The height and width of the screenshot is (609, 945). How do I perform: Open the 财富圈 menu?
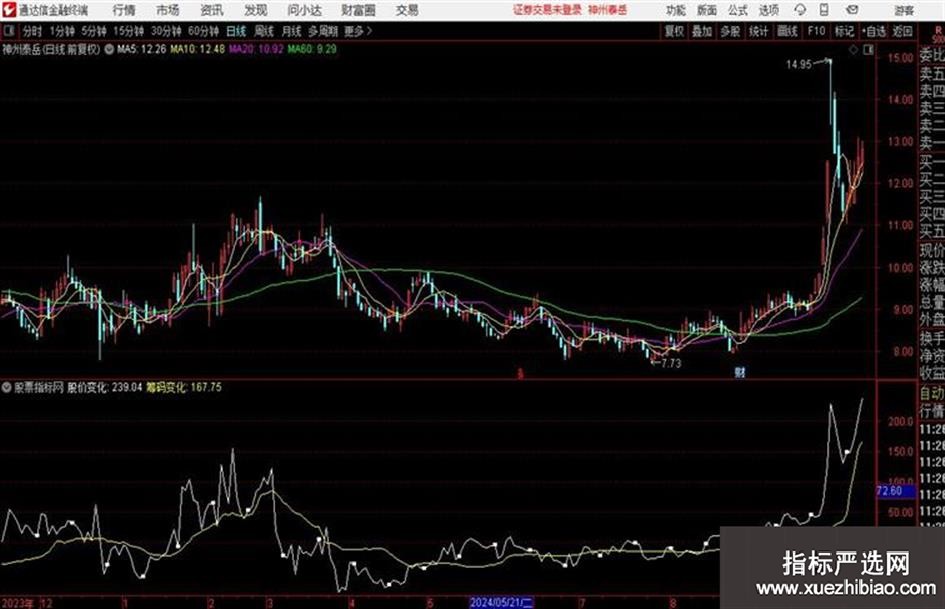point(358,10)
